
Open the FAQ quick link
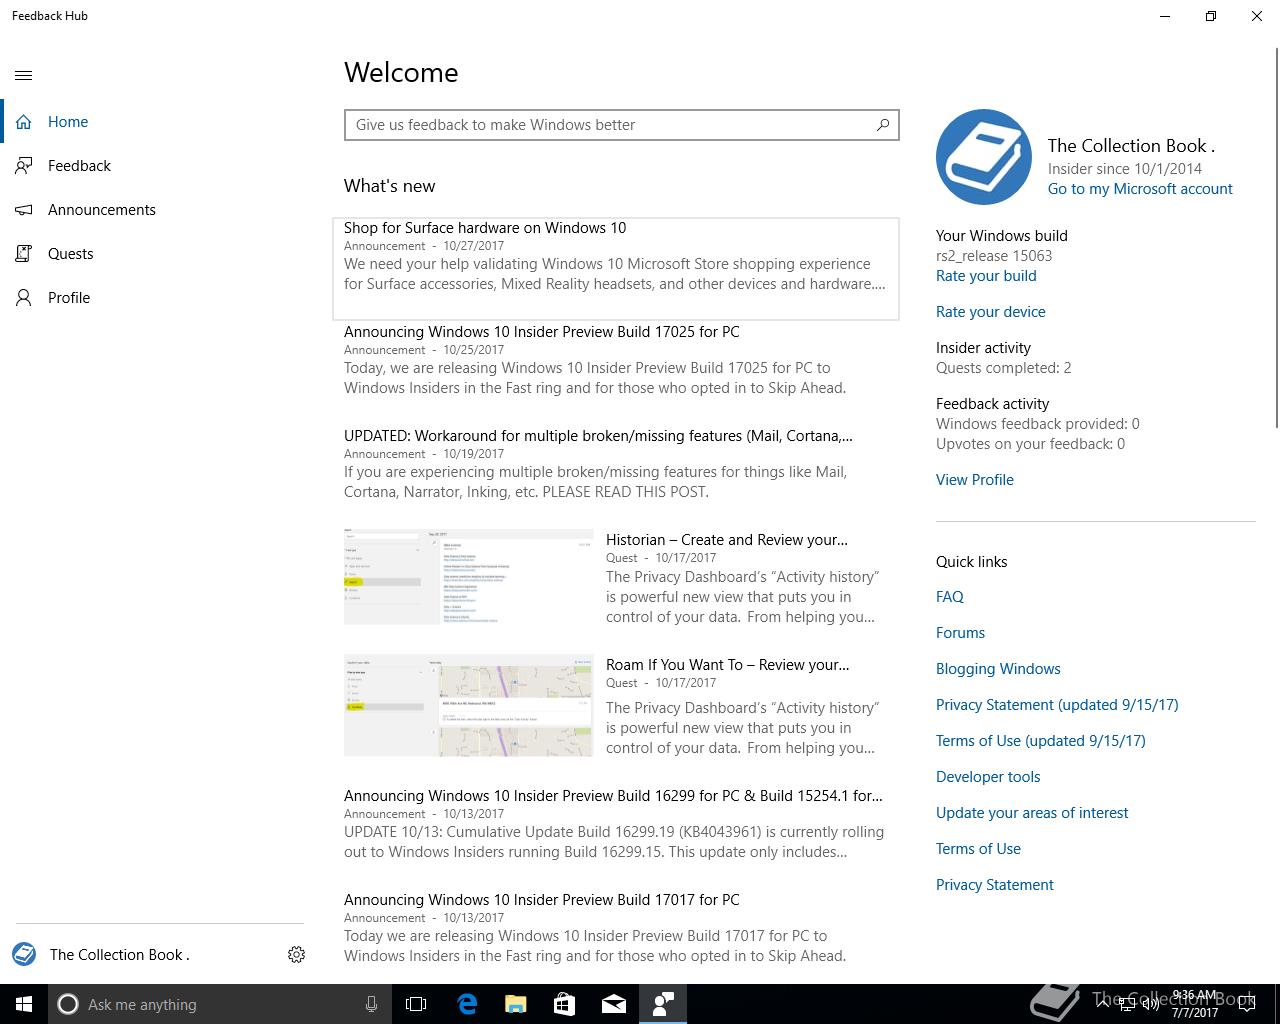tap(950, 597)
